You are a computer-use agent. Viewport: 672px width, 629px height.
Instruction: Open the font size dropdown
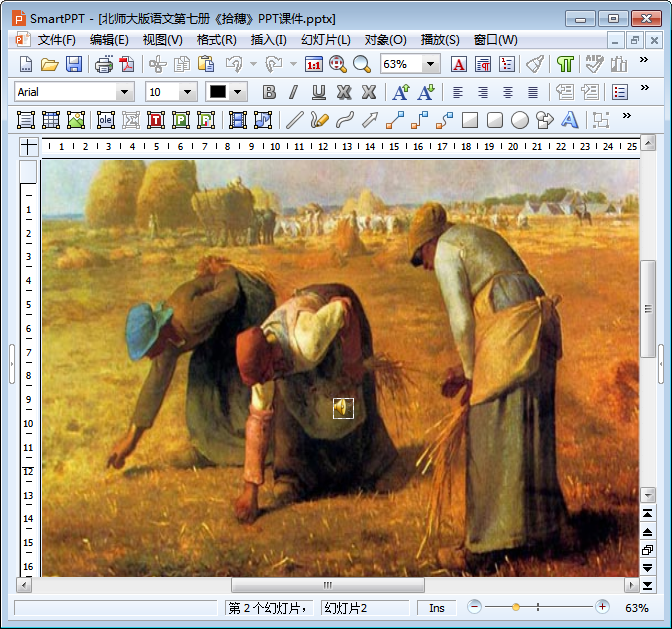(187, 92)
